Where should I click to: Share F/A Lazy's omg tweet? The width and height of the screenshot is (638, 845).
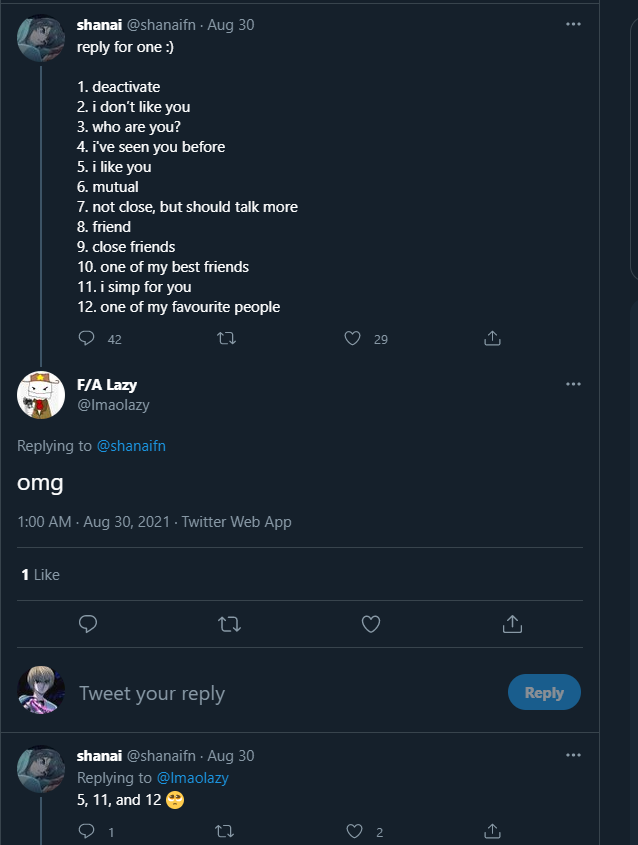[512, 624]
